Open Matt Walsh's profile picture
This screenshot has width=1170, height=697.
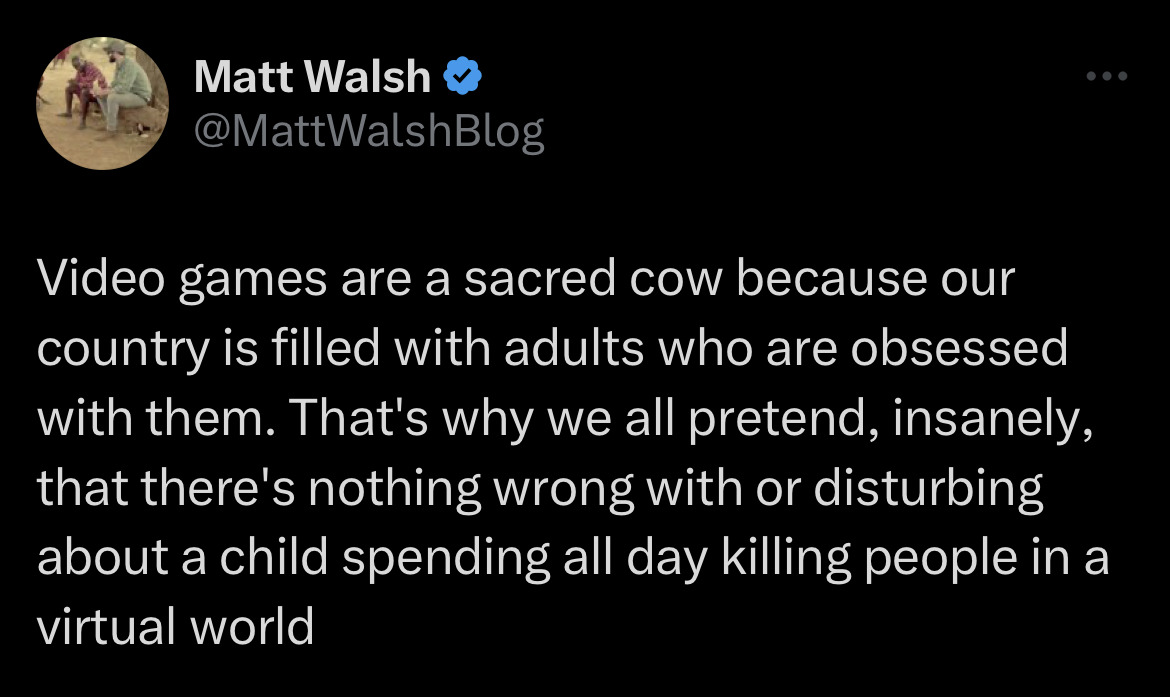tap(102, 104)
